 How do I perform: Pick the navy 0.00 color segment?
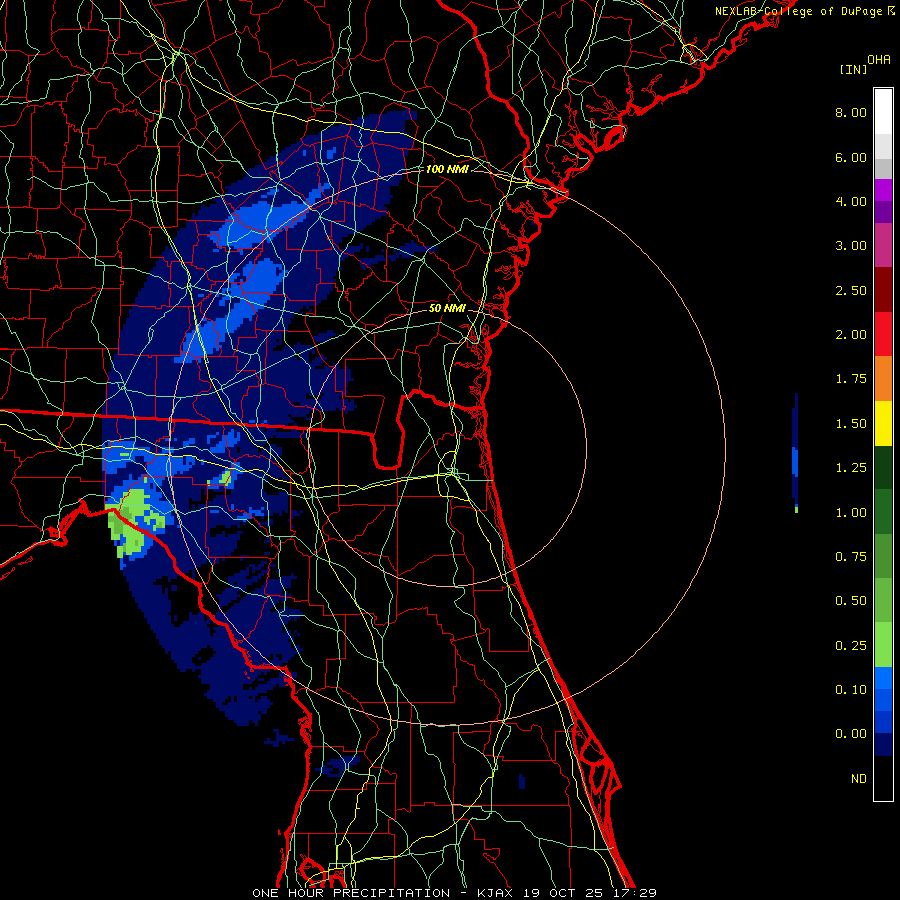(883, 745)
